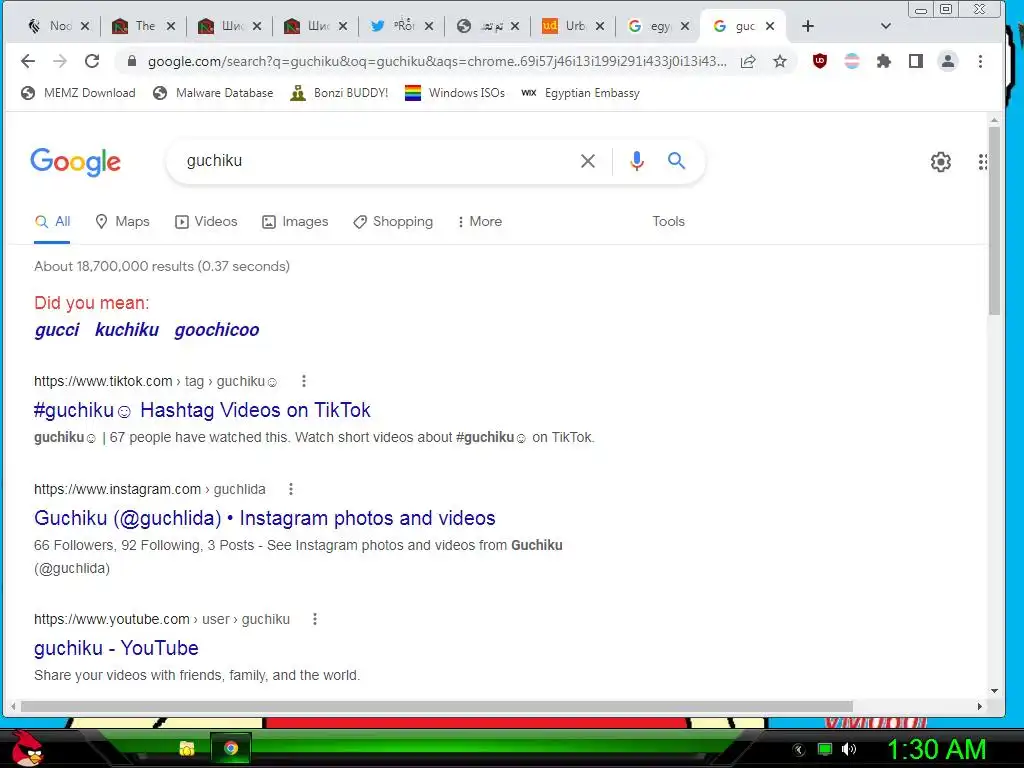Open the volume control tray icon

pos(849,749)
